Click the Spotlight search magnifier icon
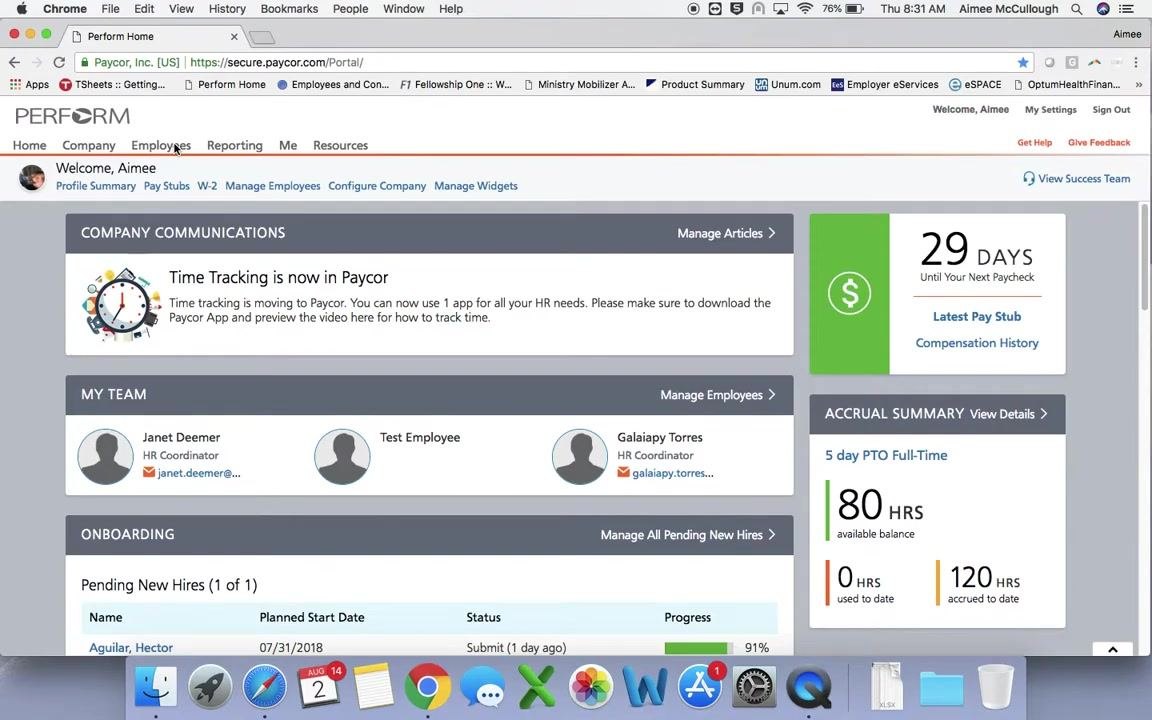This screenshot has width=1152, height=720. click(x=1076, y=9)
